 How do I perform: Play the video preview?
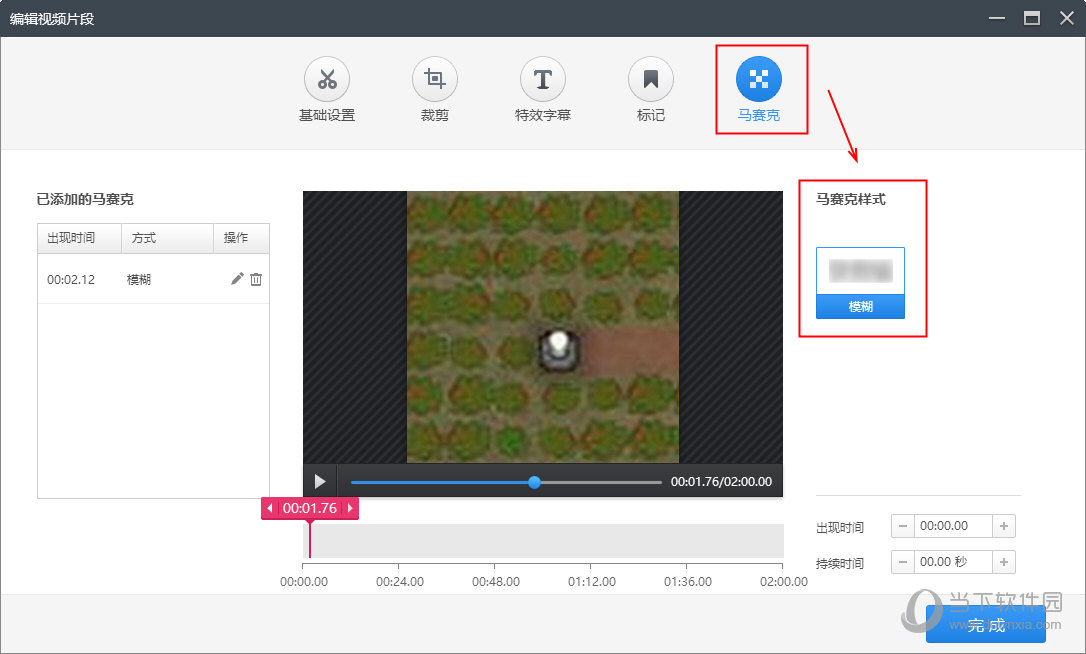[x=320, y=481]
